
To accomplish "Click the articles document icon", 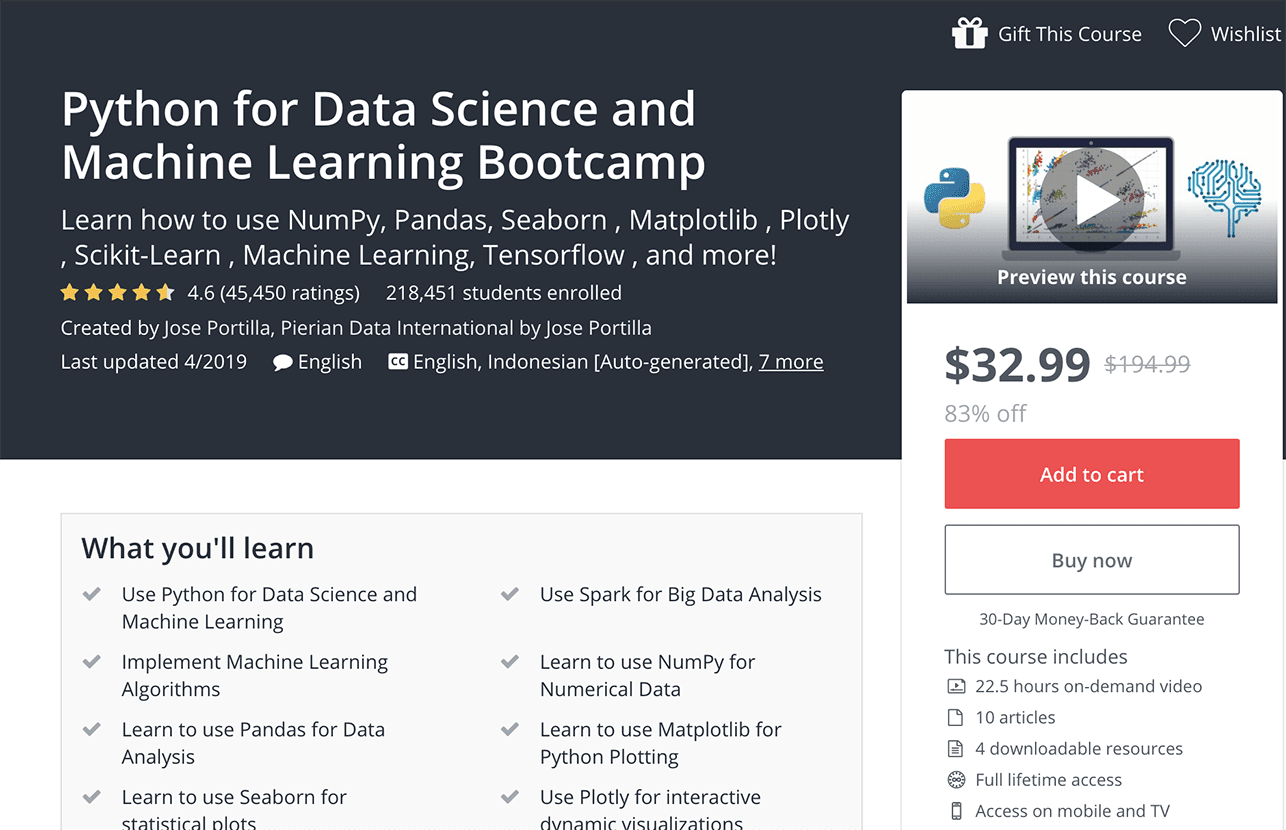I will coord(956,717).
